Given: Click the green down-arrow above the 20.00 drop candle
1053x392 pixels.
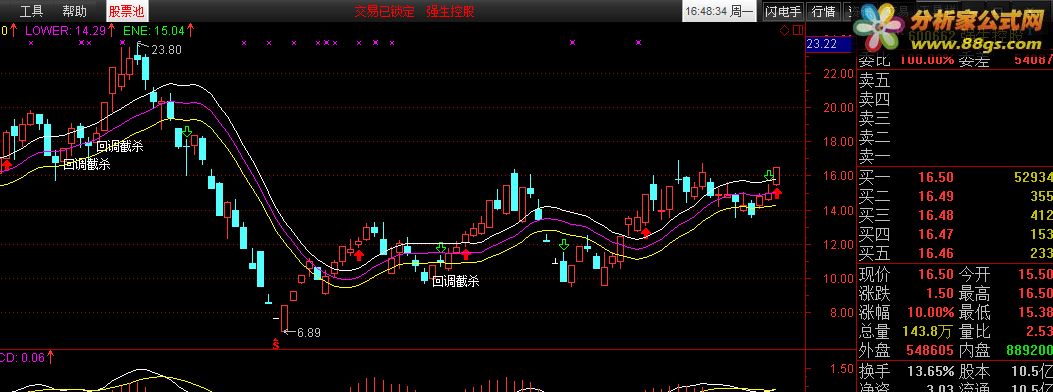Looking at the screenshot, I should pos(187,131).
